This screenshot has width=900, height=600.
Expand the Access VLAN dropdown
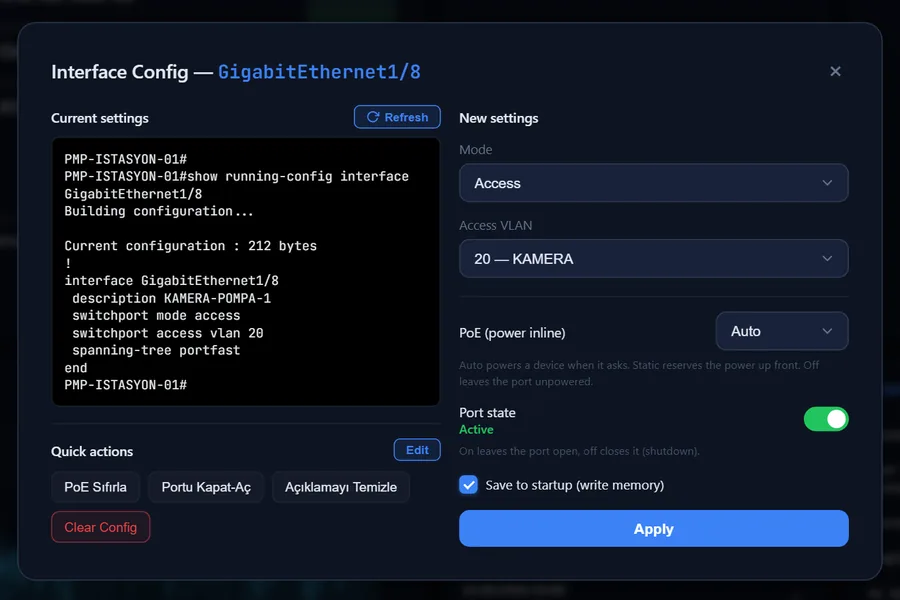(653, 259)
